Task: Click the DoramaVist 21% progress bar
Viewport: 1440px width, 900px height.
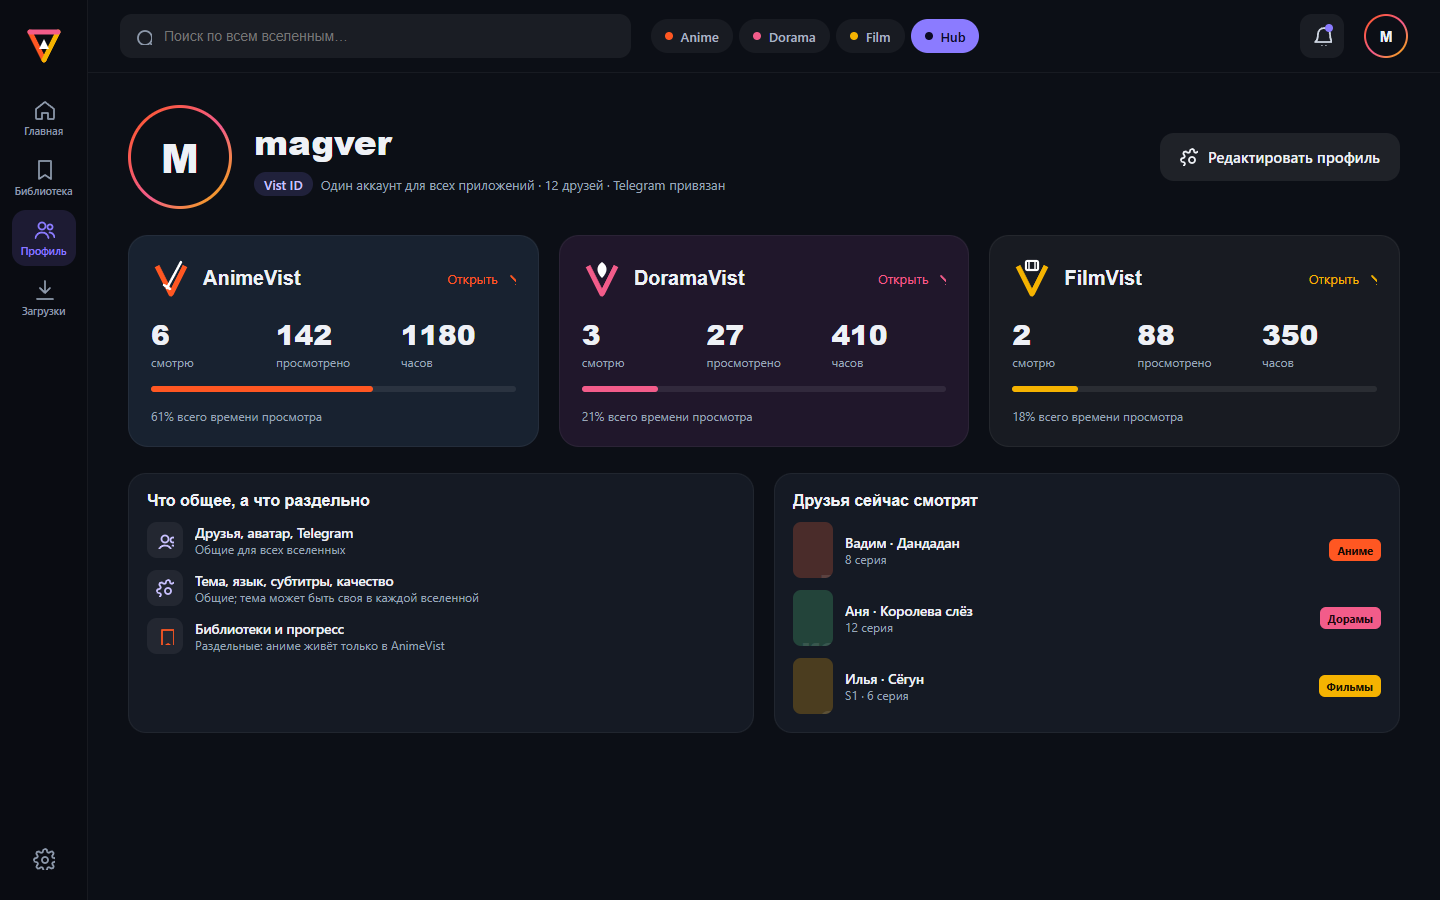Action: click(x=764, y=389)
